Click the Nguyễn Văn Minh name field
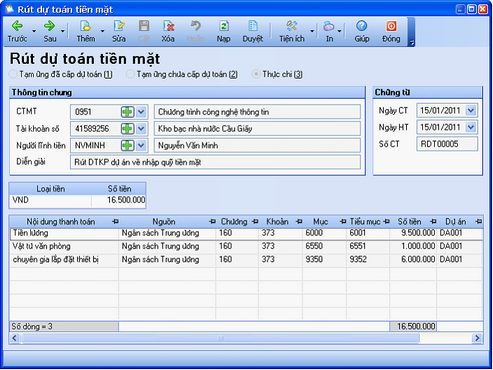Screen dimensions: 493x370 (257, 145)
